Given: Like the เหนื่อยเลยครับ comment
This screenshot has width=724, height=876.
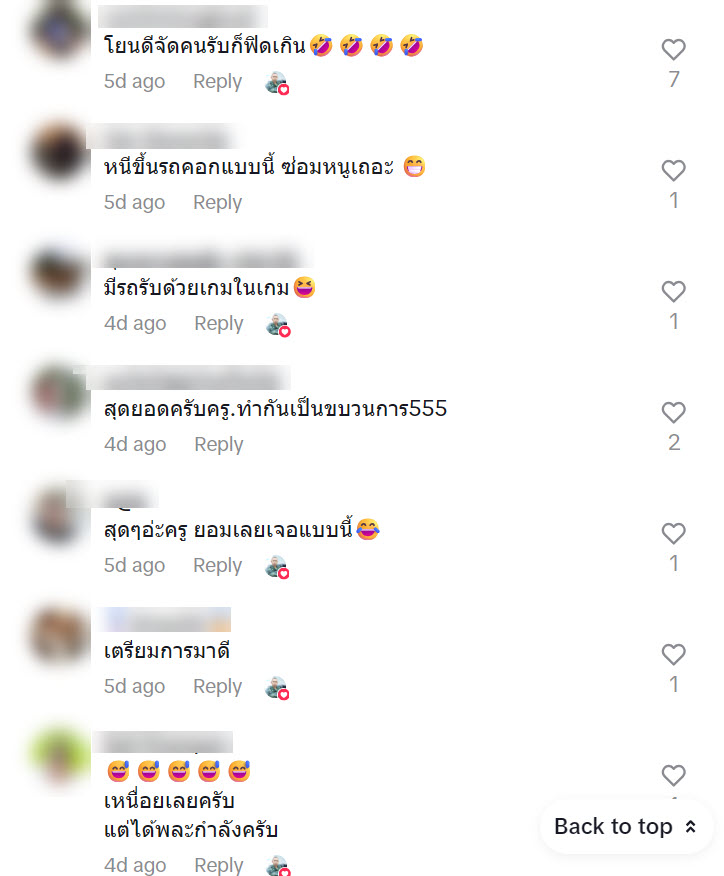Looking at the screenshot, I should pyautogui.click(x=673, y=775).
